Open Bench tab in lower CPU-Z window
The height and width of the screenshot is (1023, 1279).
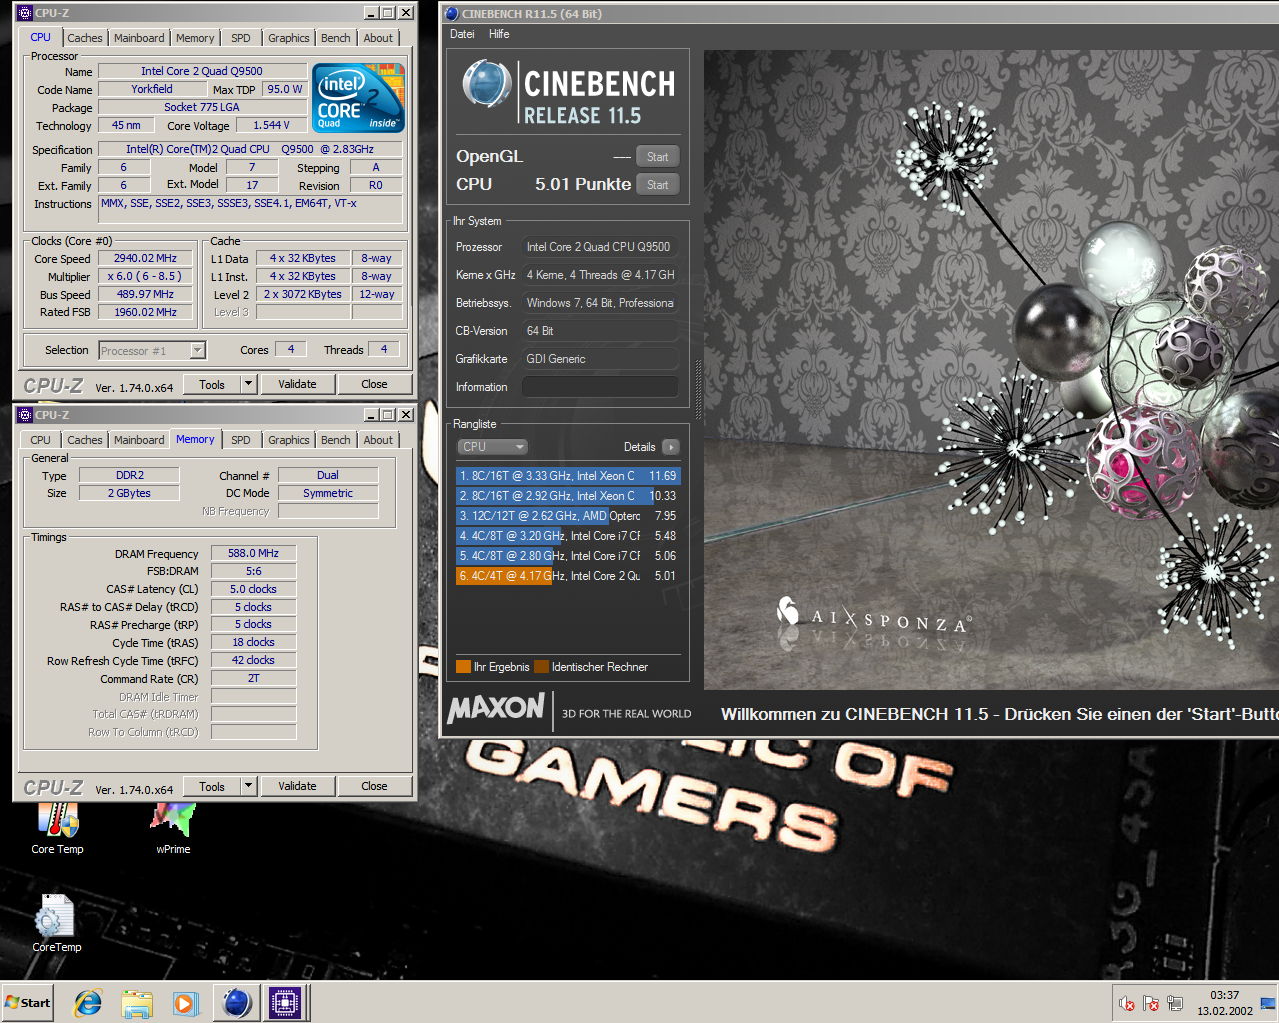coord(336,440)
